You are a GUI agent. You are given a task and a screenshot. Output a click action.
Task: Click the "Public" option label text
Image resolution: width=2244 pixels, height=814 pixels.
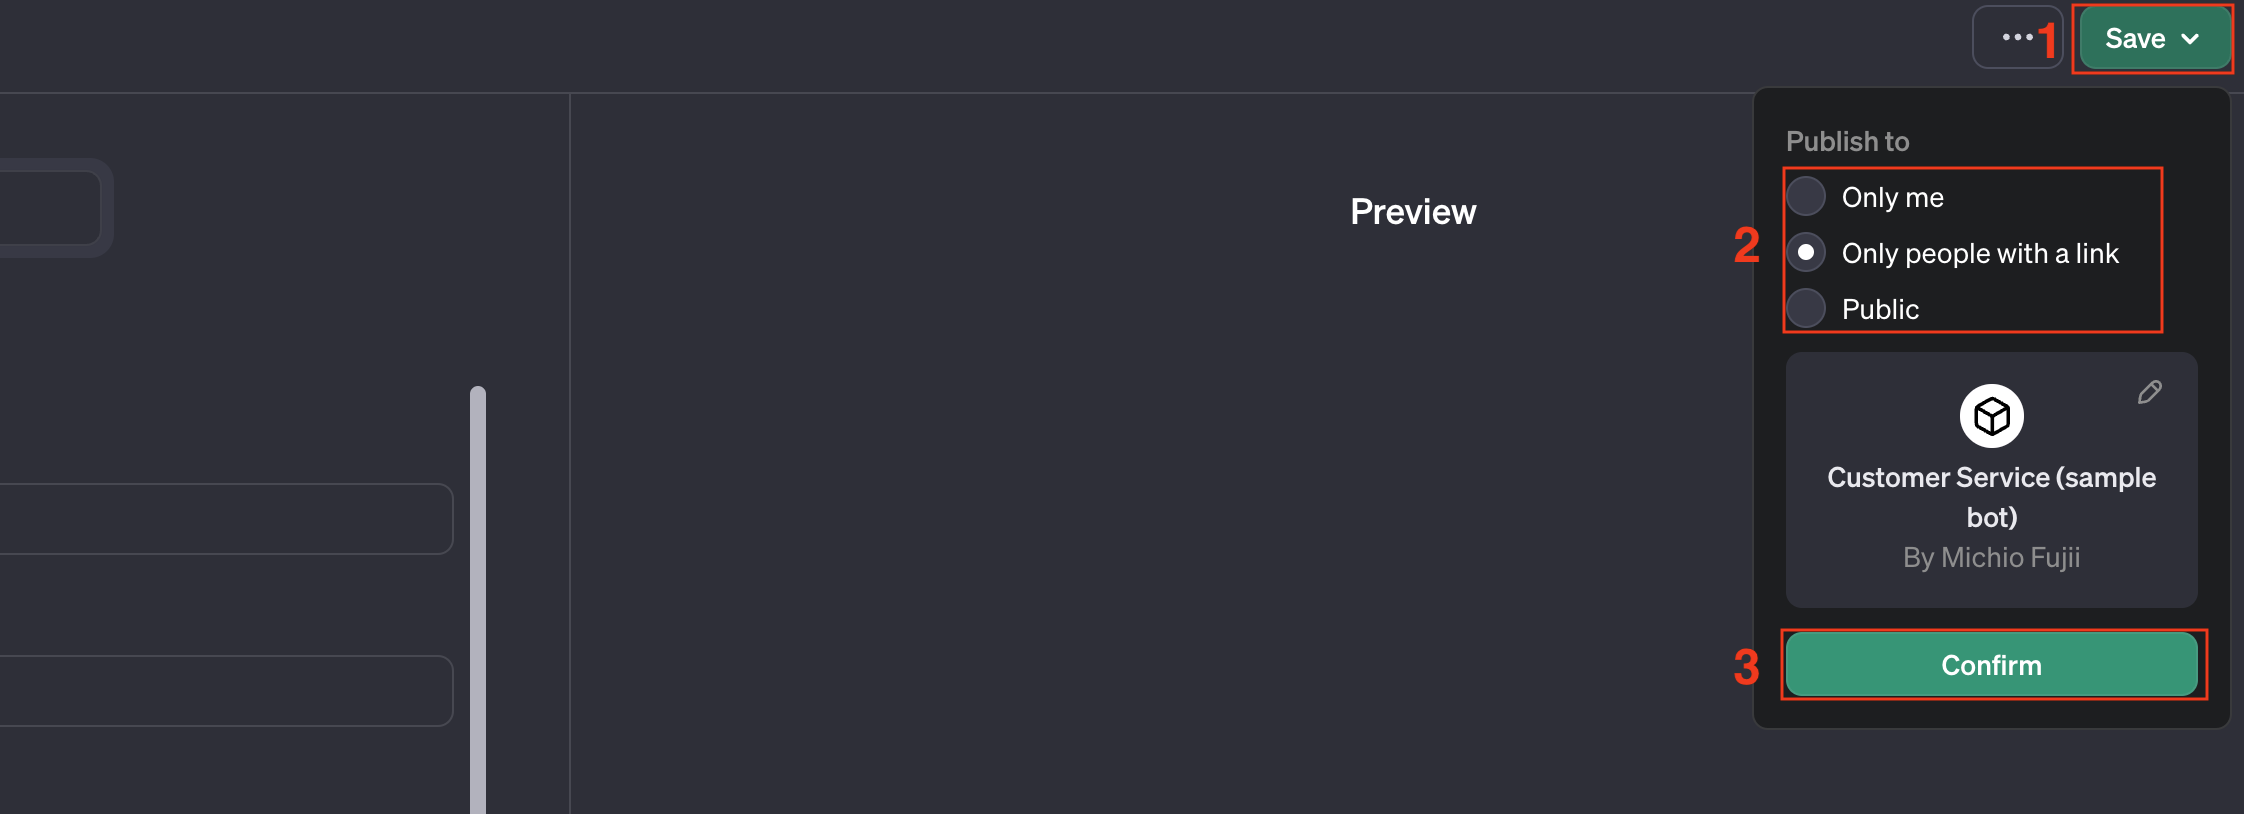[x=1880, y=310]
